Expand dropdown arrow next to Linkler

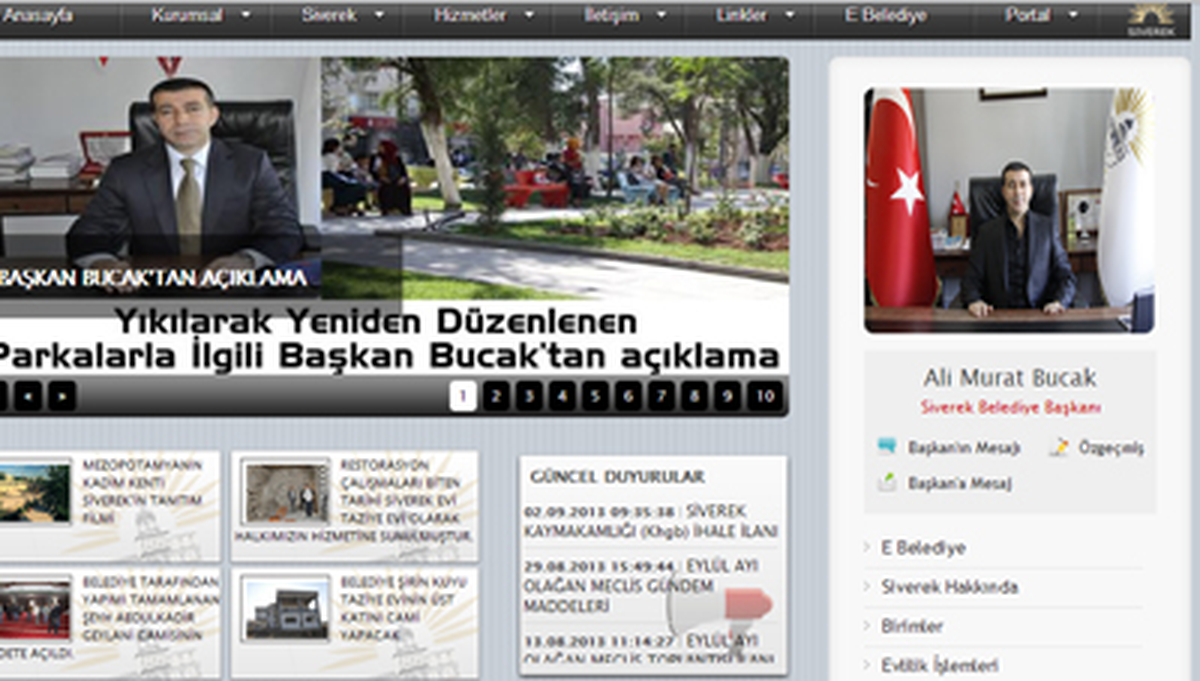pyautogui.click(x=790, y=16)
